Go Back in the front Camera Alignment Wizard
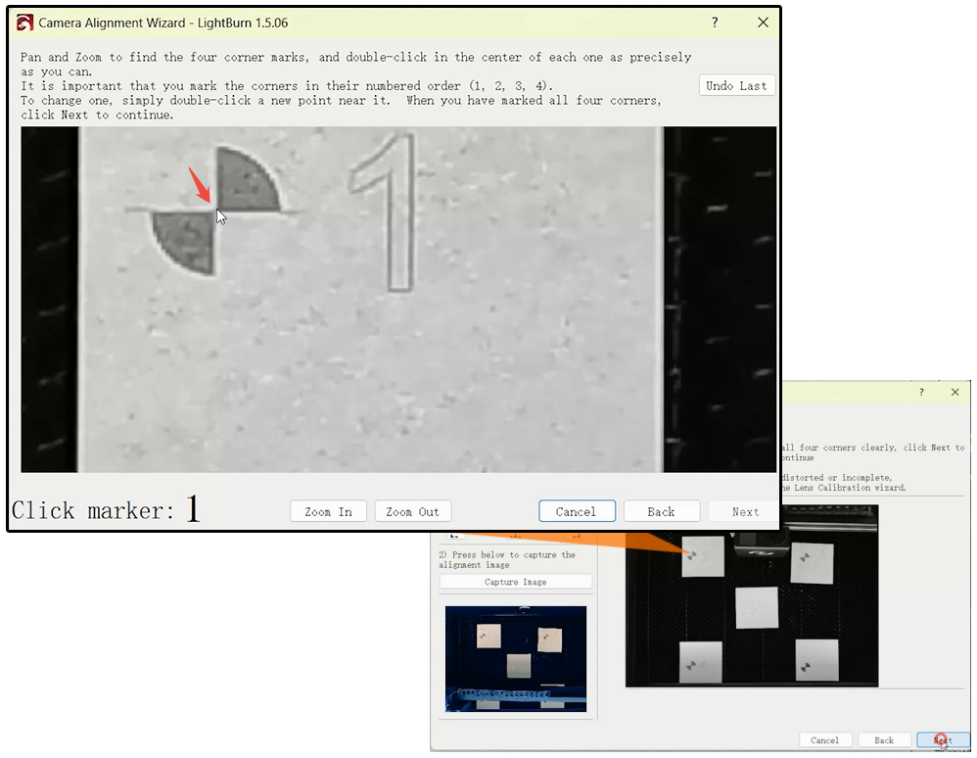The image size is (977, 758). (x=661, y=511)
